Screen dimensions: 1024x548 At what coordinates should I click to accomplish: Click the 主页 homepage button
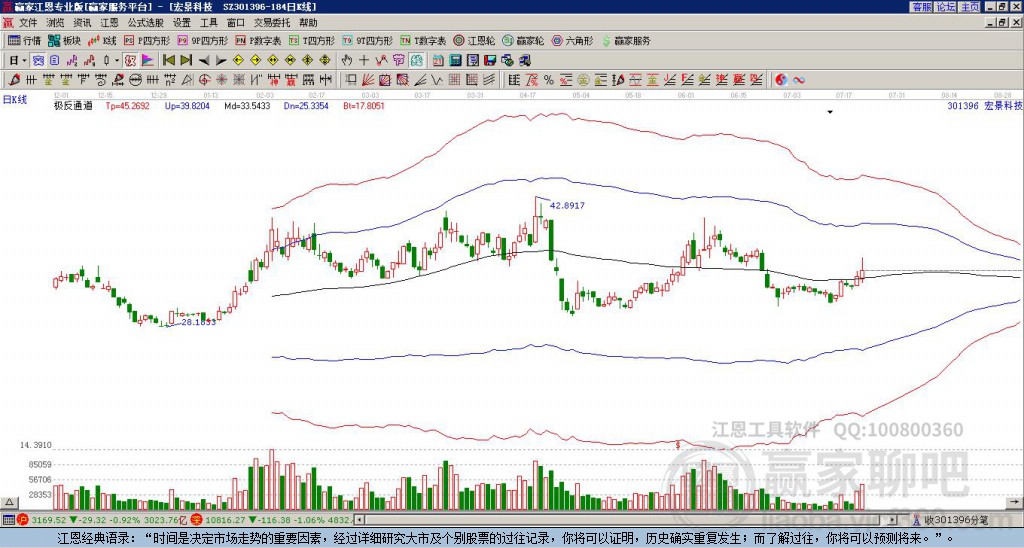(x=970, y=7)
